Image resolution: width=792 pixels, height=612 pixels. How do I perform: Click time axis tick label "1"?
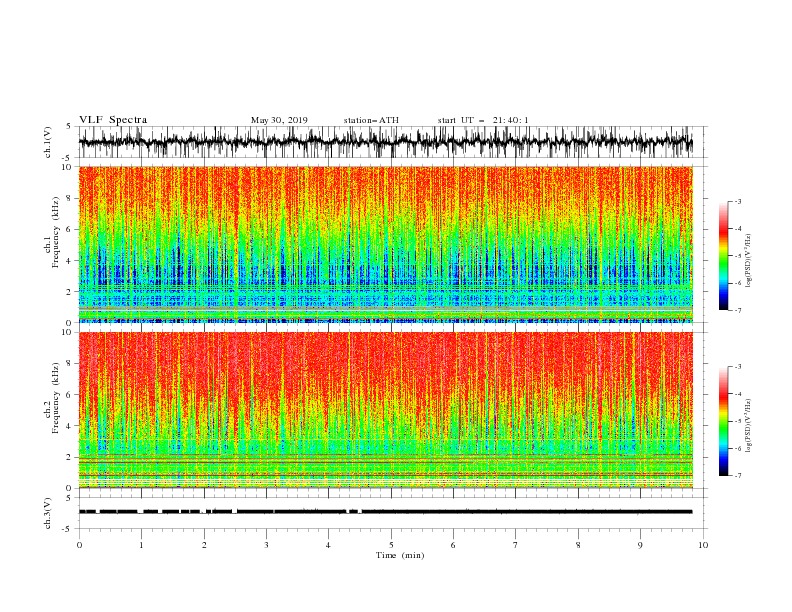[141, 545]
